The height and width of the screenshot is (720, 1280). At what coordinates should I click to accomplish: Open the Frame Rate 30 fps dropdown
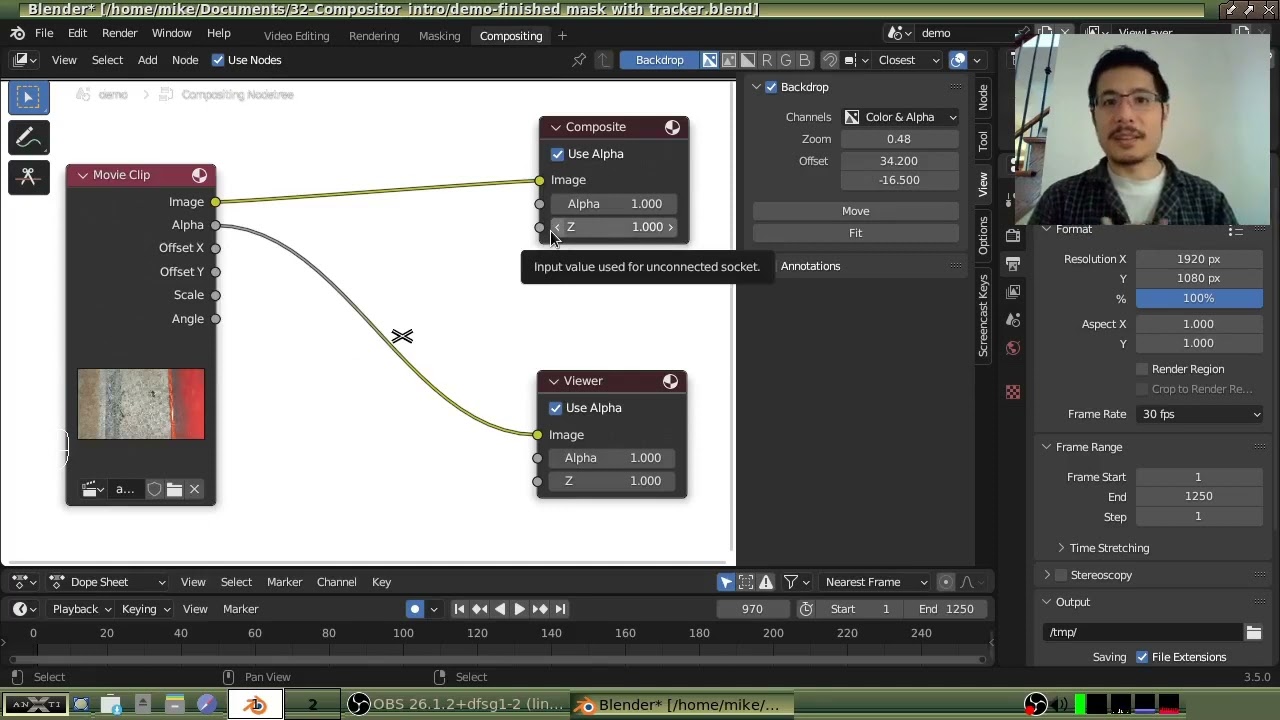pos(1199,414)
